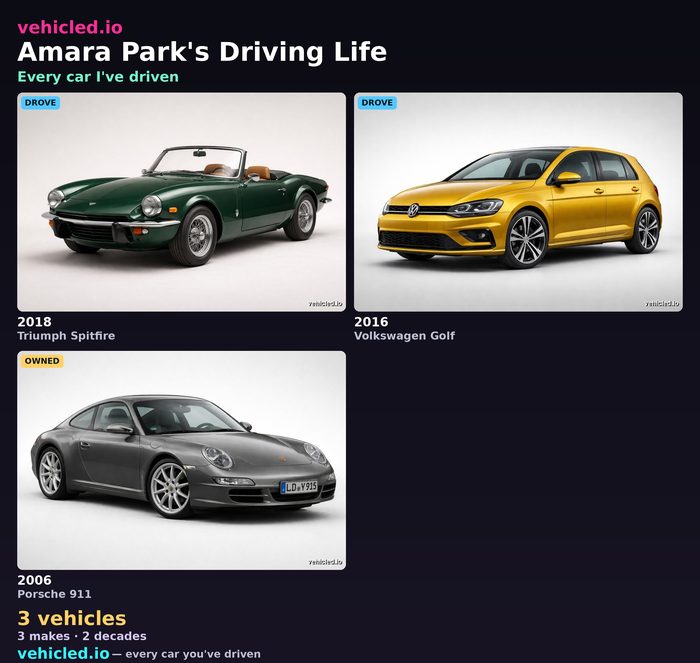Select the Every car I've driven subtitle
Screen dimensions: 700x663
click(98, 77)
